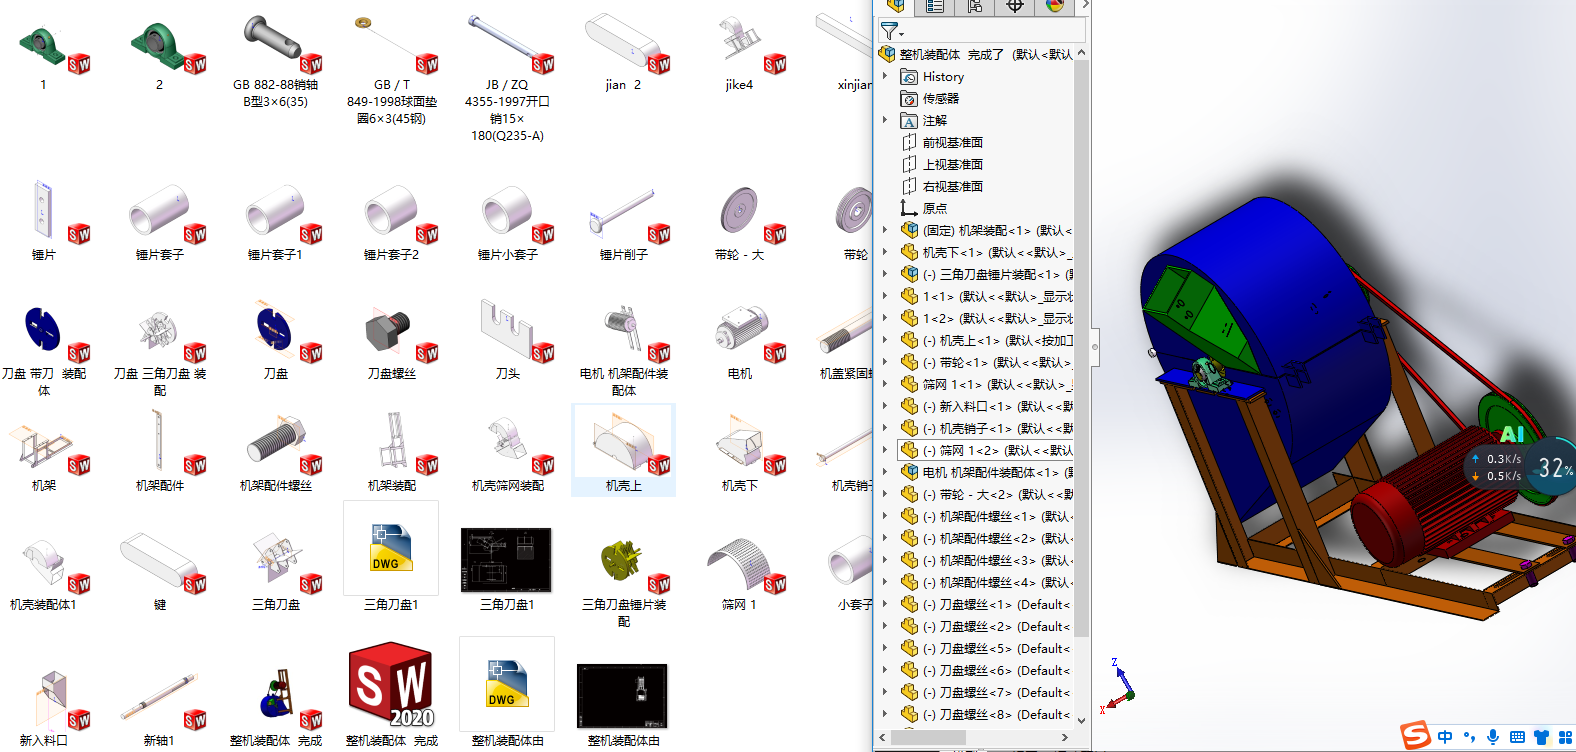Screen dimensions: 1576x752
Task: Select the 传感器 sensors folder icon
Action: [x=909, y=98]
